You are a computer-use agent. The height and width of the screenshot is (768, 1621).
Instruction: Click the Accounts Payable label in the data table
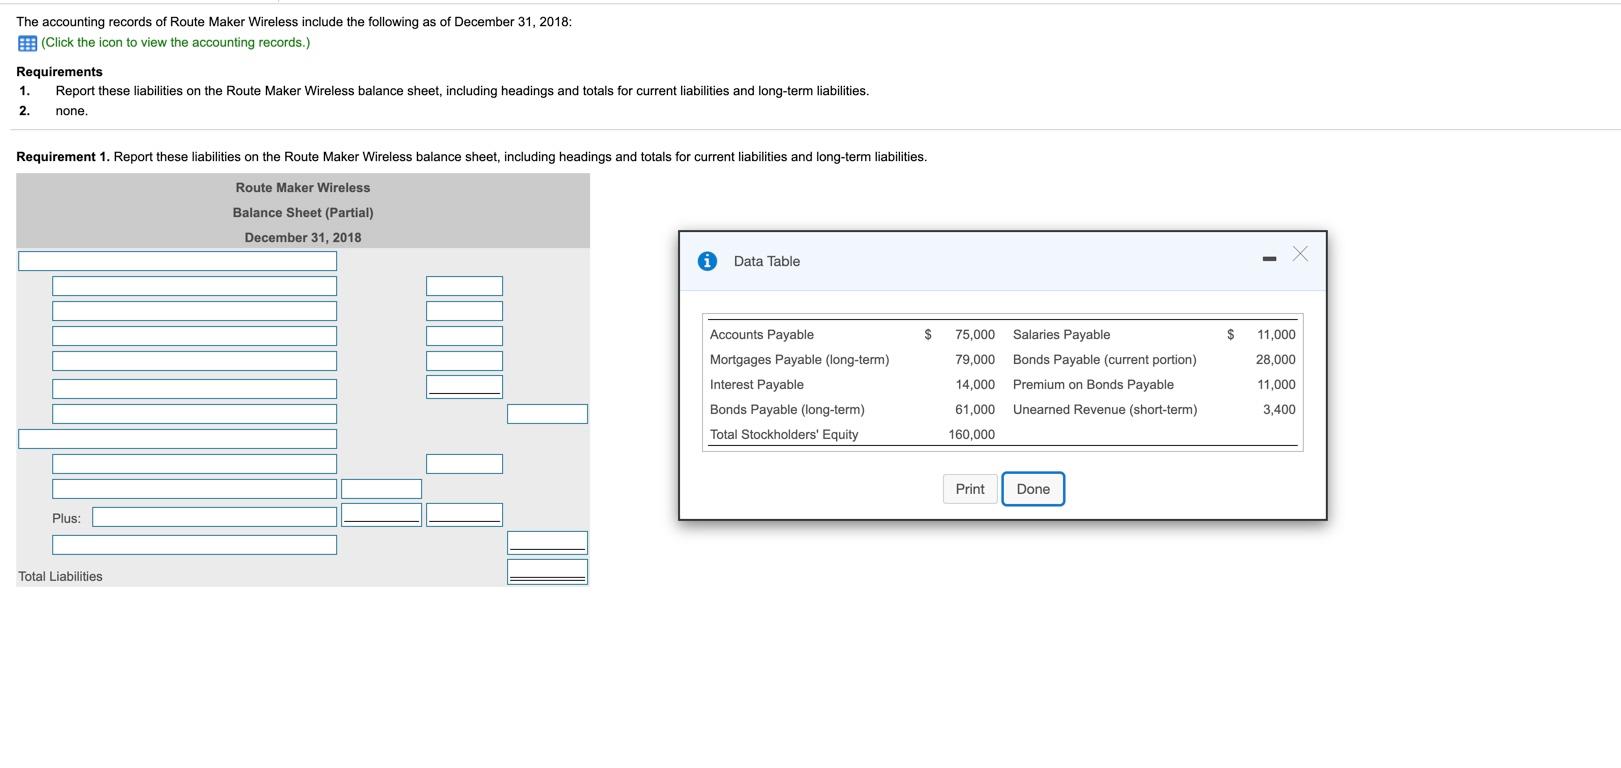pyautogui.click(x=762, y=335)
